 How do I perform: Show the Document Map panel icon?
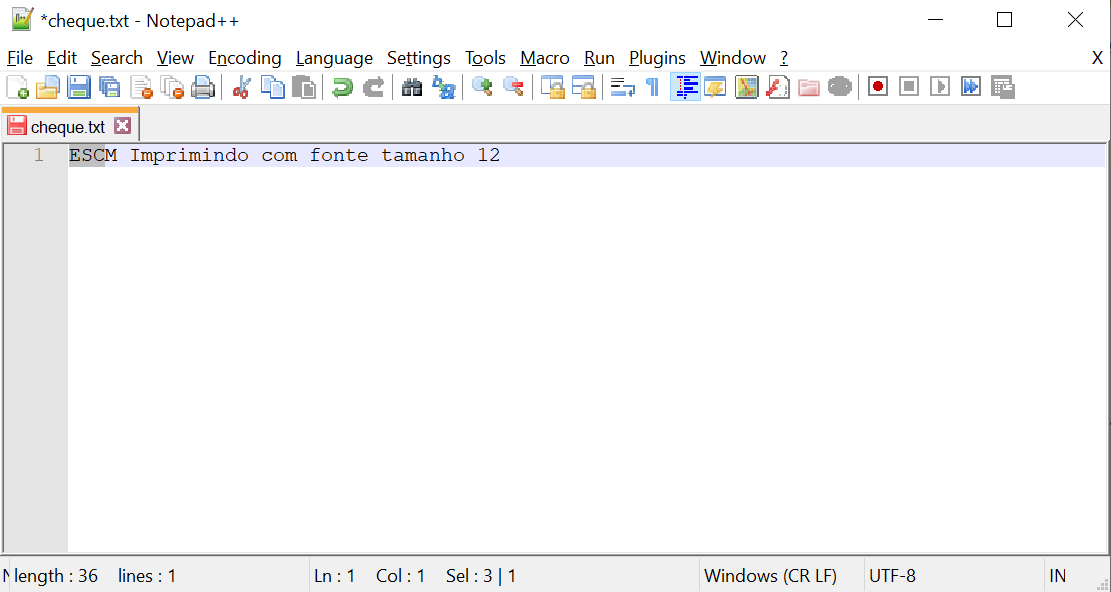746,87
